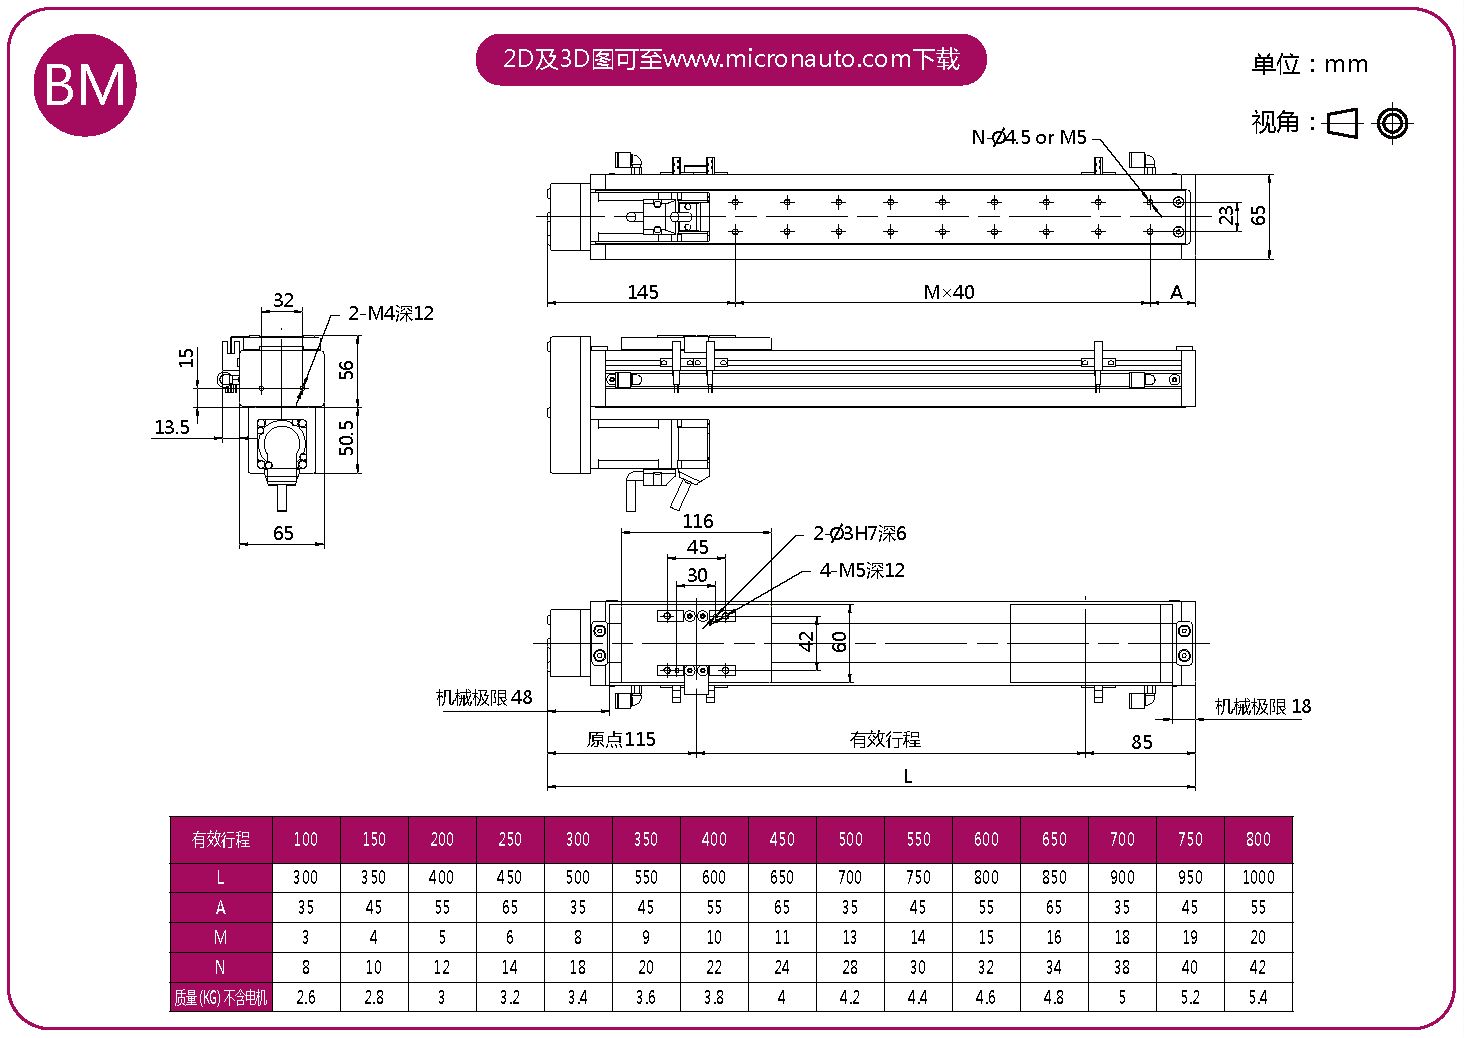
Task: Select the 500 stroke column header
Action: coord(850,840)
